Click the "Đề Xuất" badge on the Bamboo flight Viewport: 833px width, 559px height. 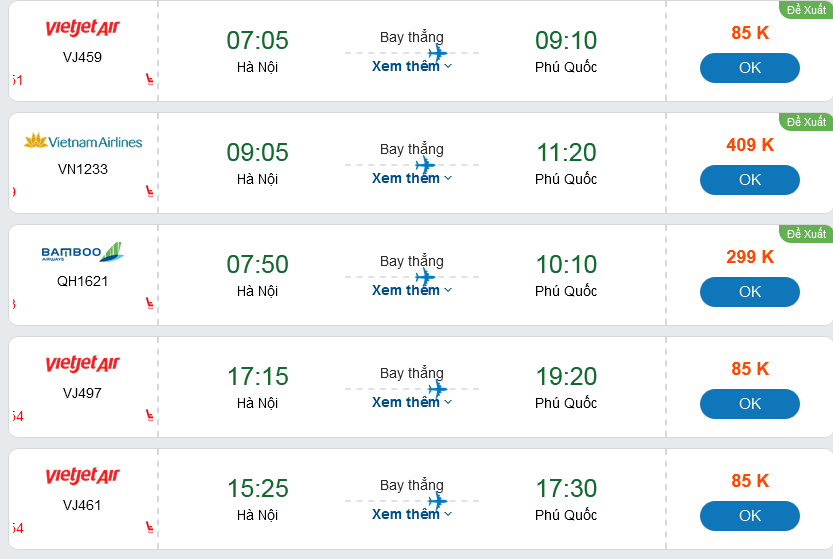(806, 234)
